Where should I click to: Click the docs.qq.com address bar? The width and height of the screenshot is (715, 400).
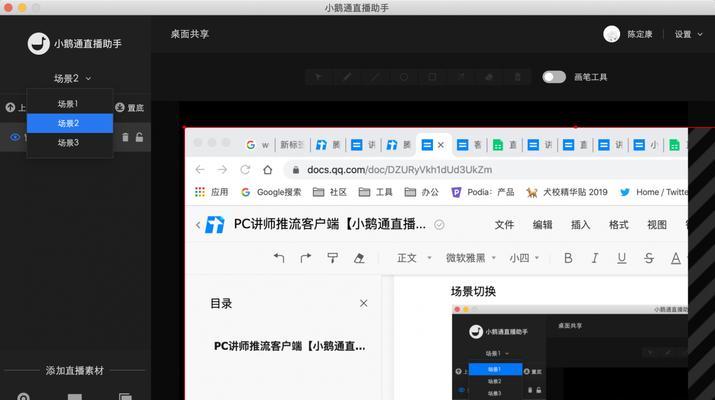pos(486,170)
